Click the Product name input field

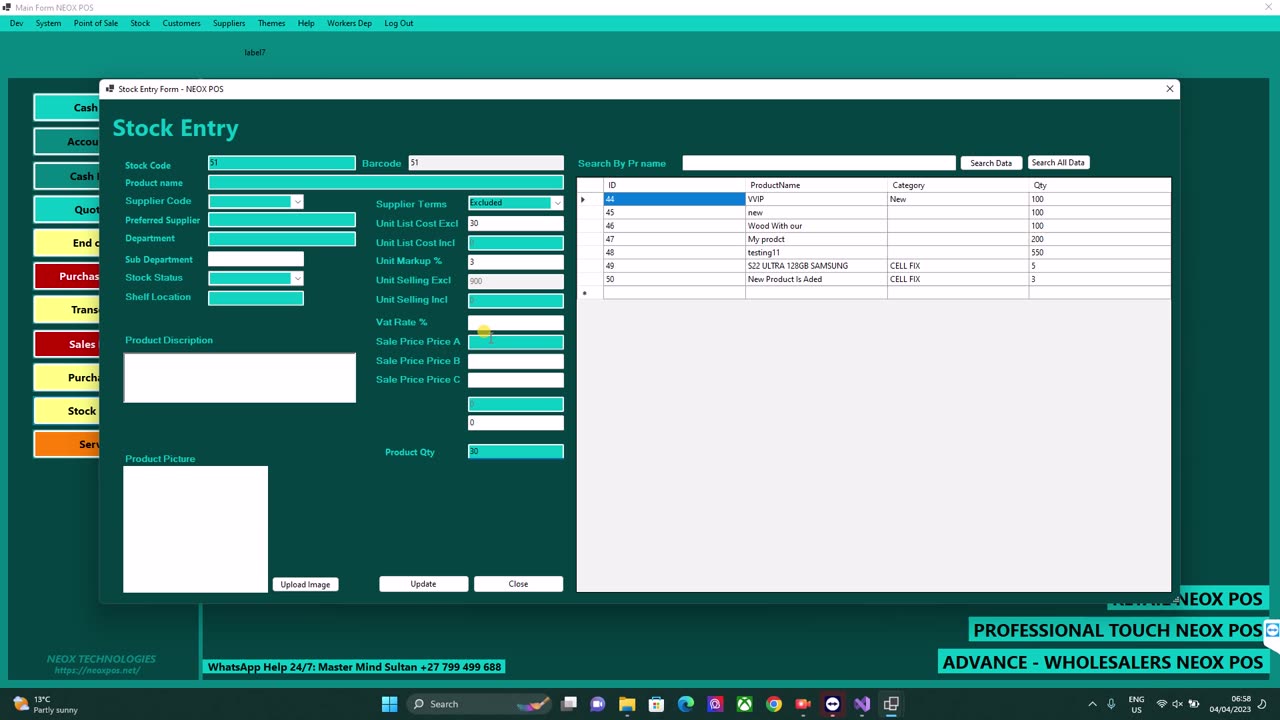click(386, 183)
